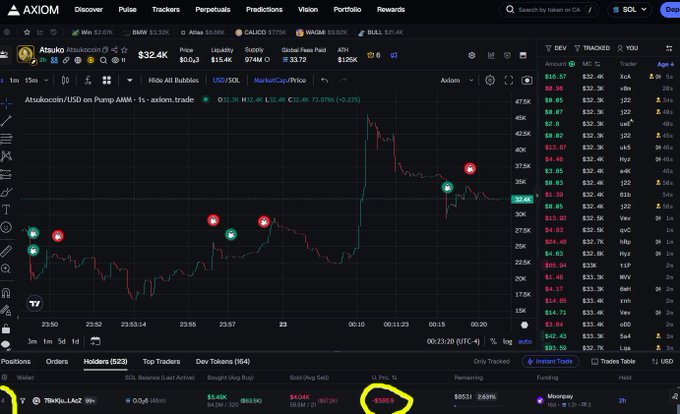Viewport: 680px width, 414px height.
Task: Click the watchlist star in the ticker bar
Action: pyautogui.click(x=27, y=33)
